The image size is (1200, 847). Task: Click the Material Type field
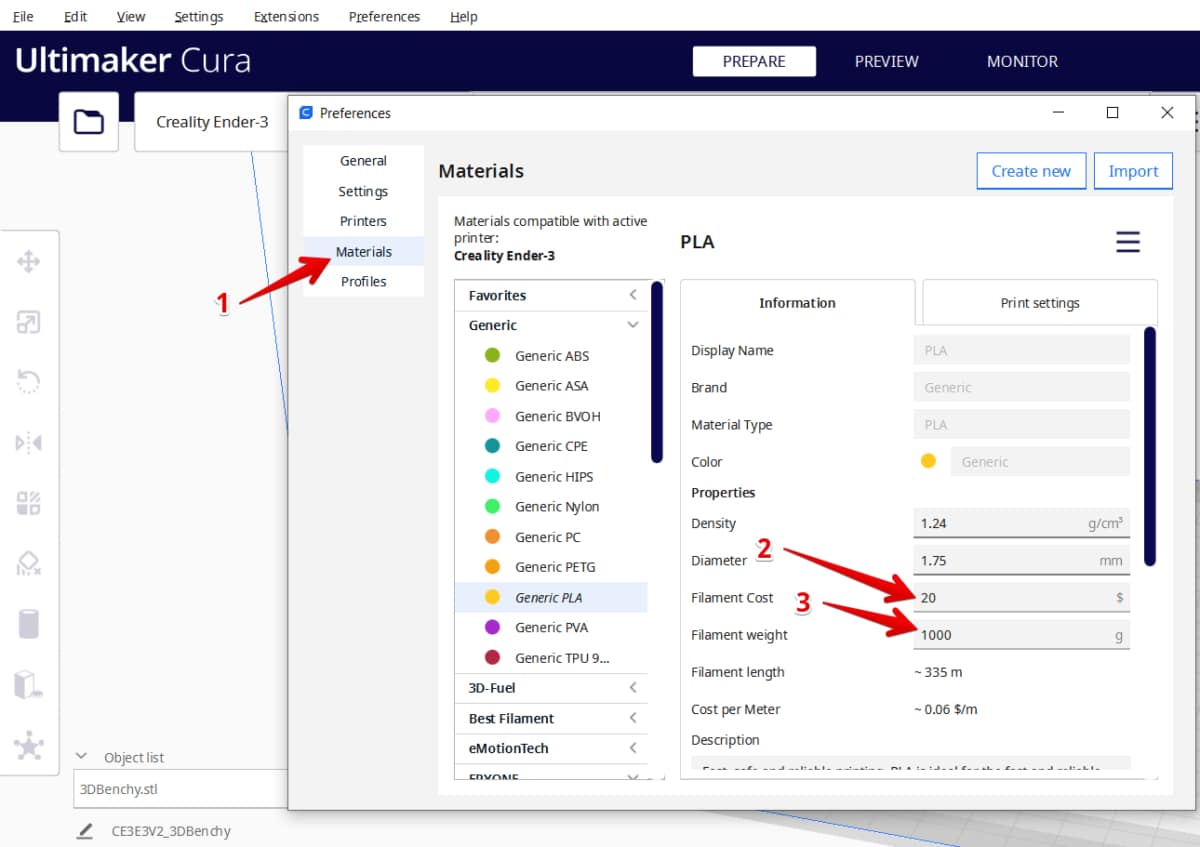click(1021, 424)
